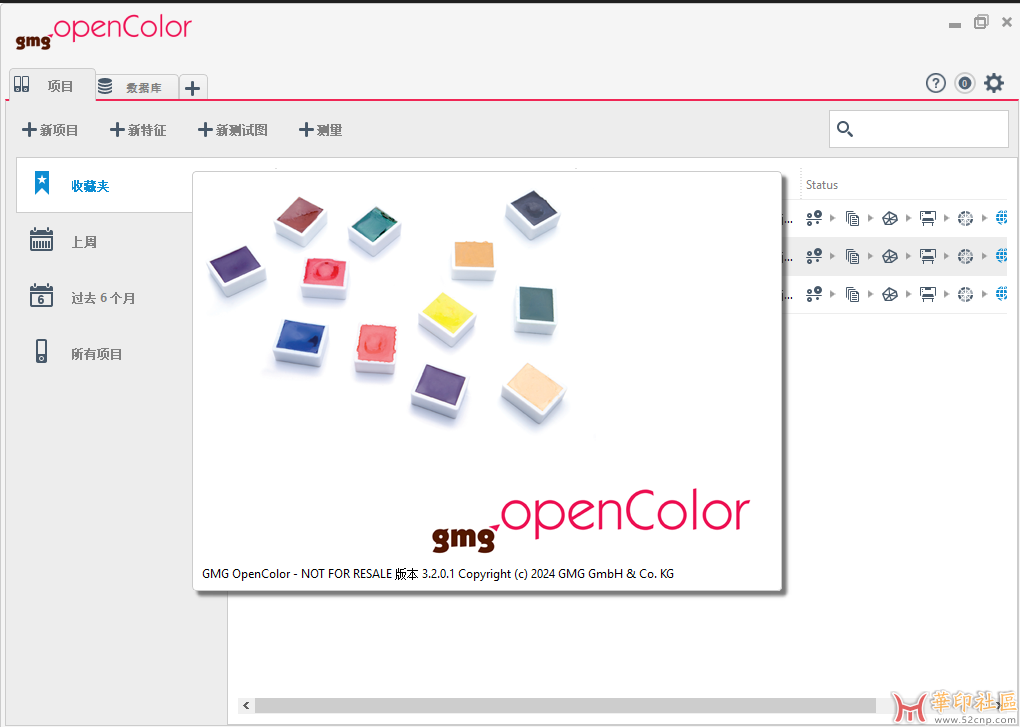This screenshot has height=727, width=1020.
Task: Click the bookmark star icon beside 收藏夹
Action: (42, 184)
